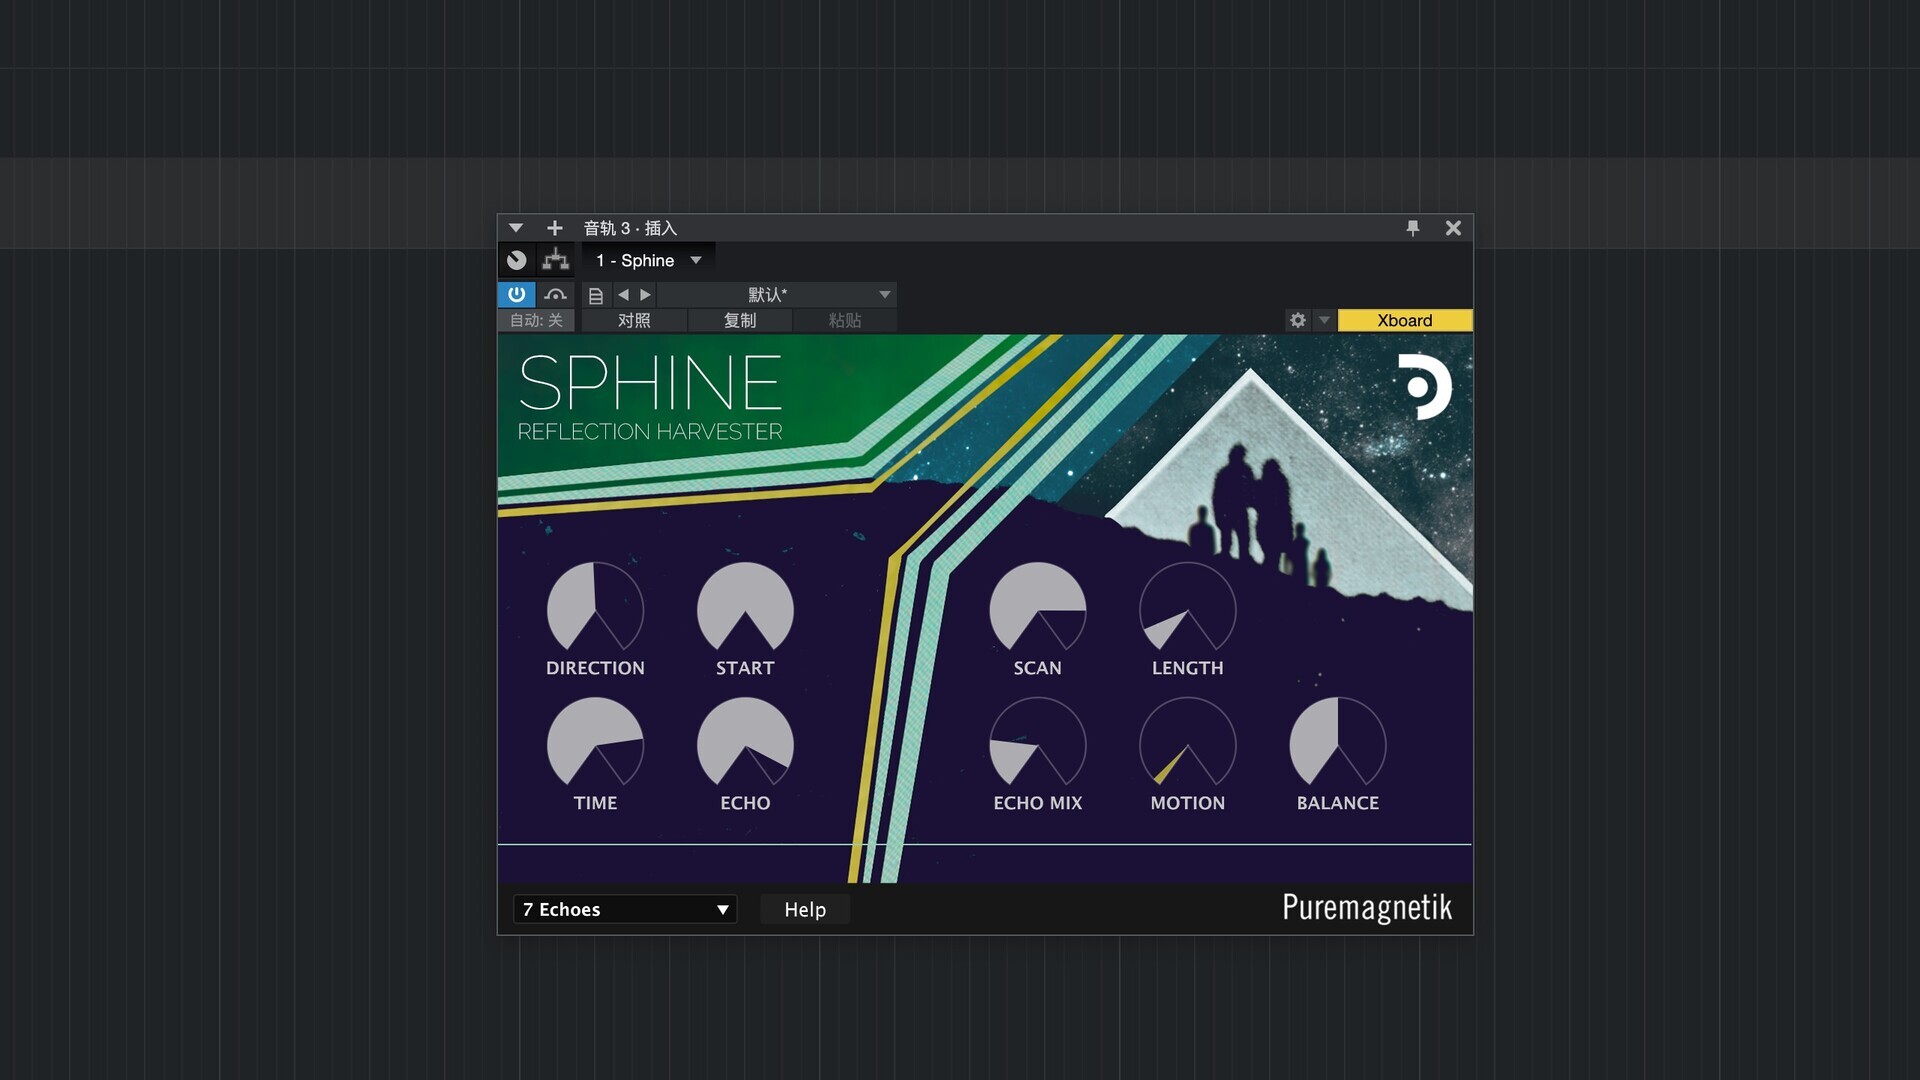
Task: Open the Help button
Action: (x=805, y=909)
